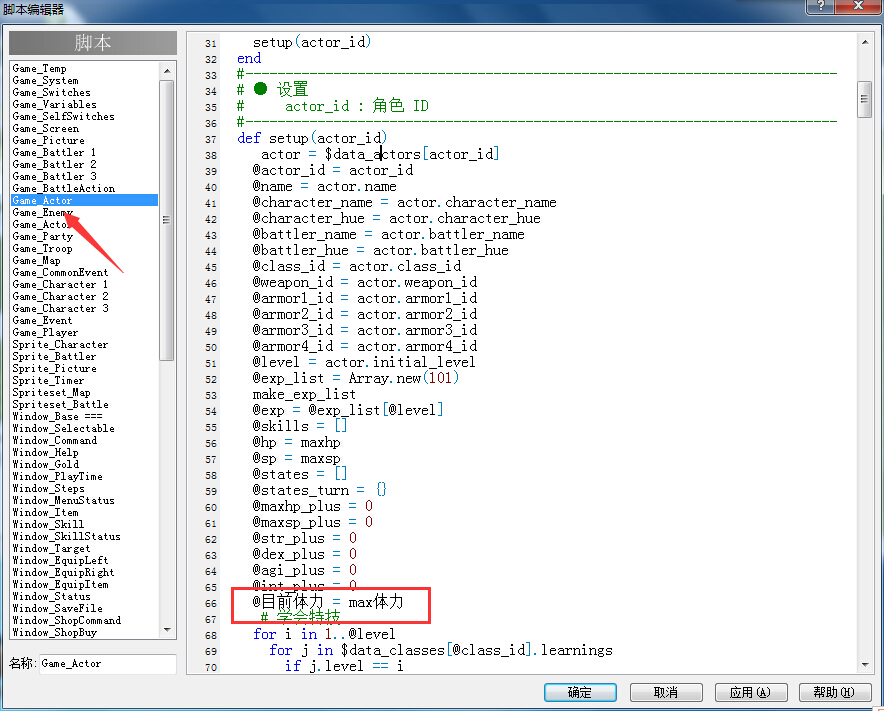The height and width of the screenshot is (711, 884).
Task: Select the Window_SaveFile script
Action: point(58,608)
